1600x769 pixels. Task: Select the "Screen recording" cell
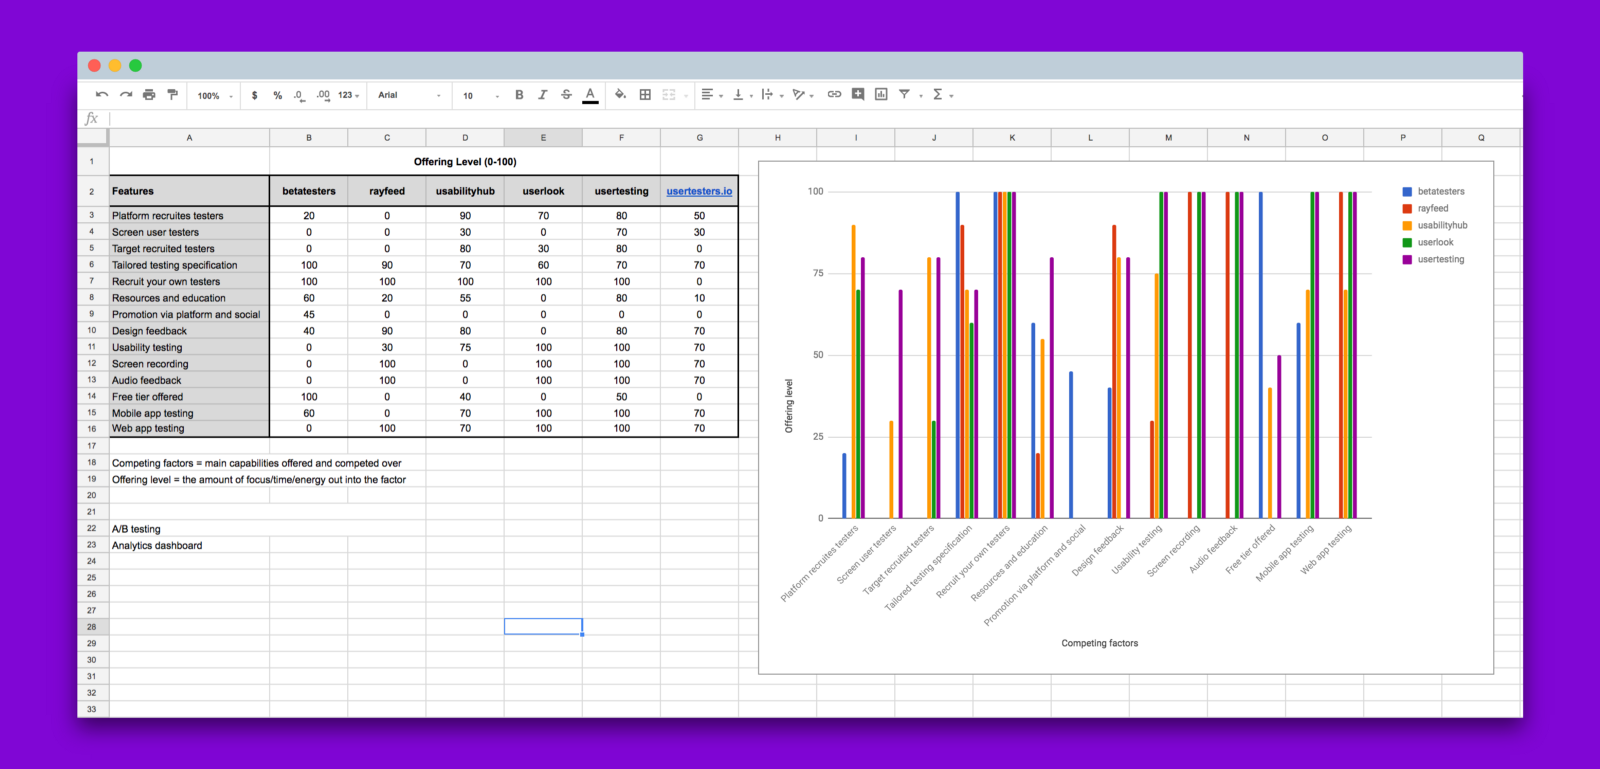[189, 364]
